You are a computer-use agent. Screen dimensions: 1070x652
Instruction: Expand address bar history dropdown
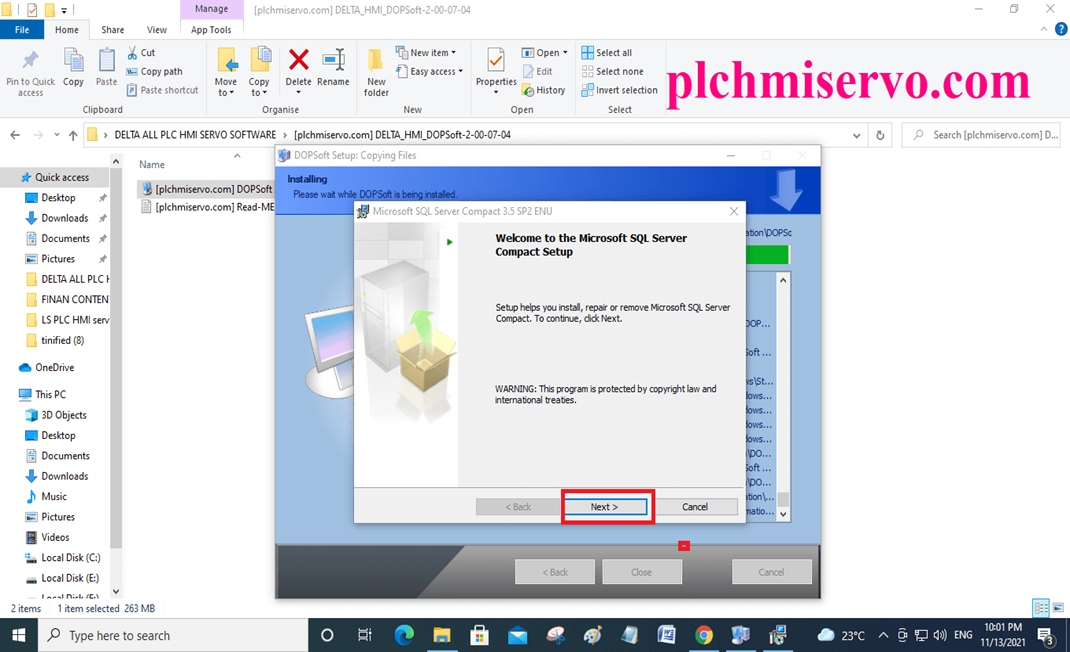coord(856,135)
